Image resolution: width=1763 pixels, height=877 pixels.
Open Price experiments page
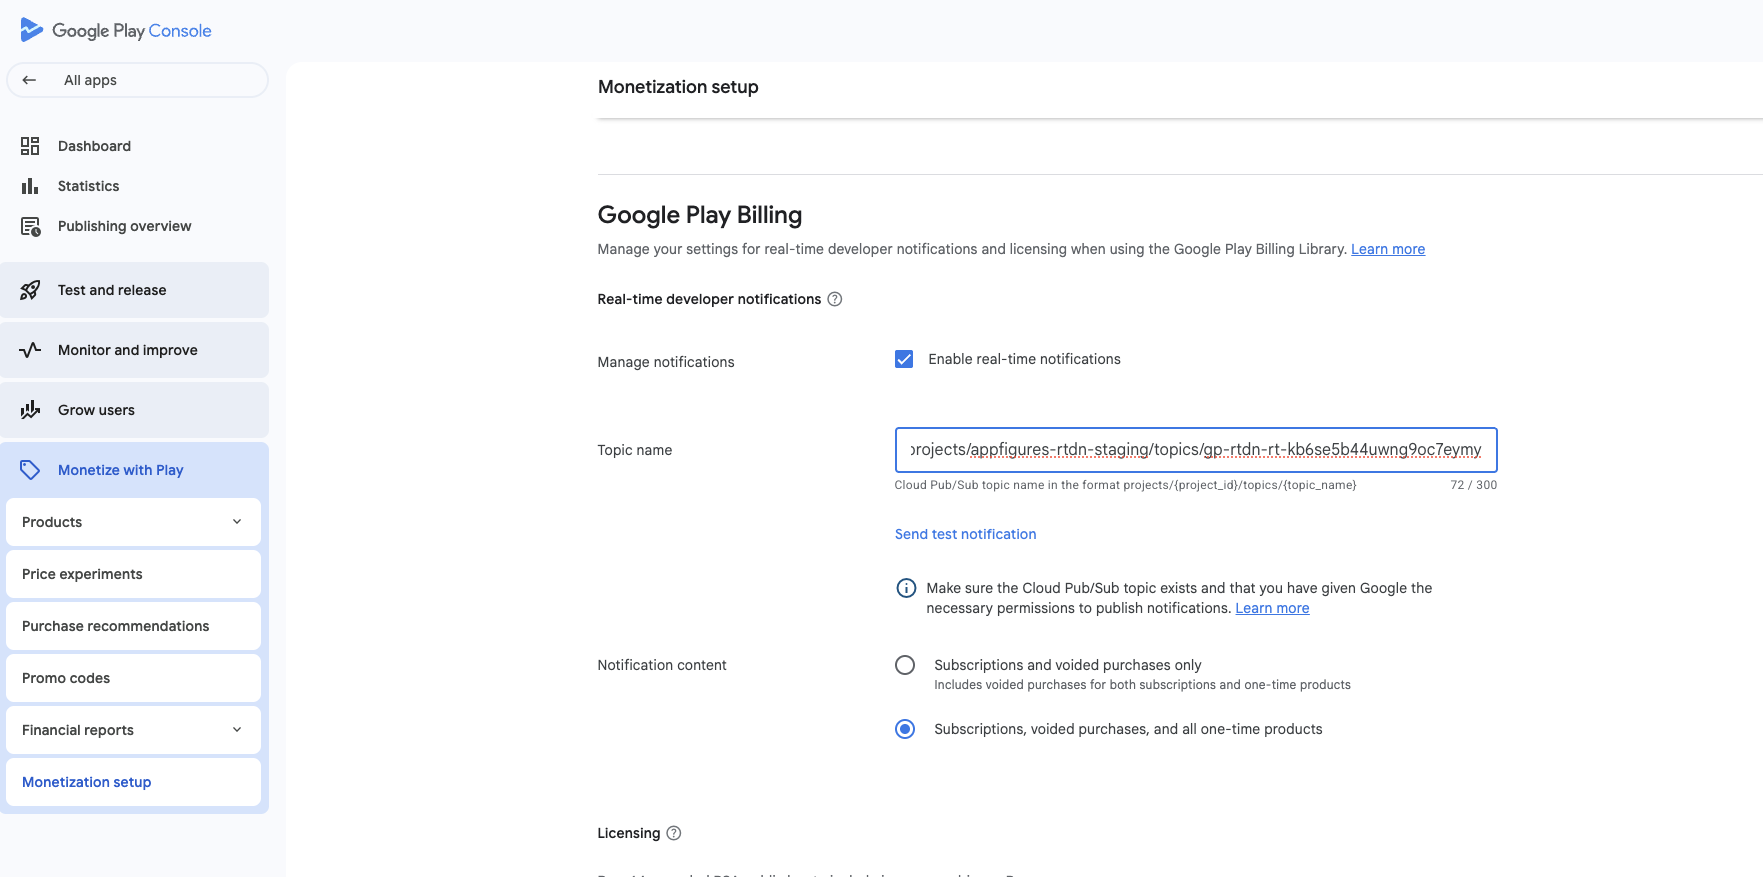click(133, 574)
